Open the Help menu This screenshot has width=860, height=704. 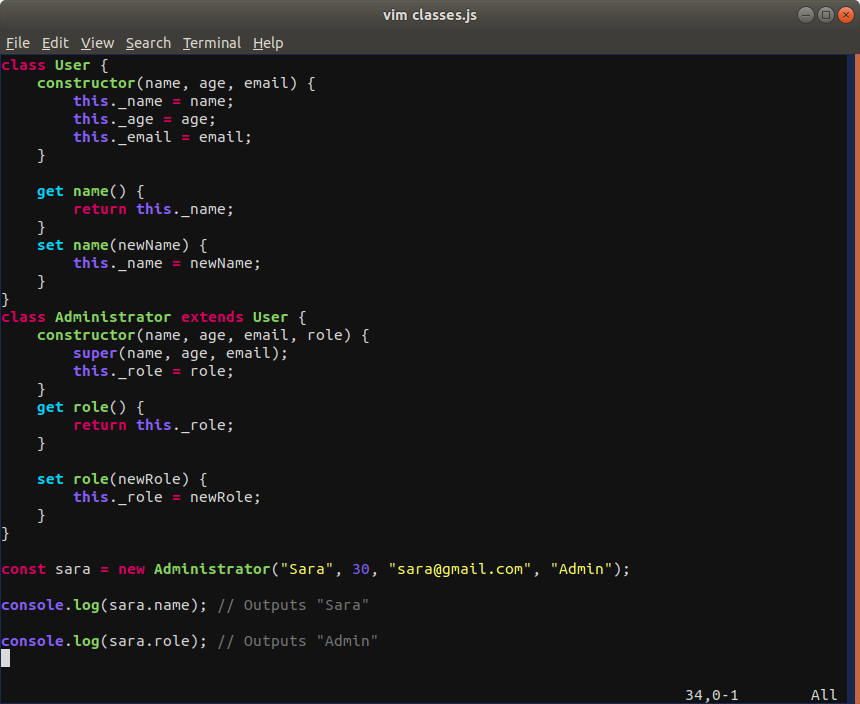[268, 43]
